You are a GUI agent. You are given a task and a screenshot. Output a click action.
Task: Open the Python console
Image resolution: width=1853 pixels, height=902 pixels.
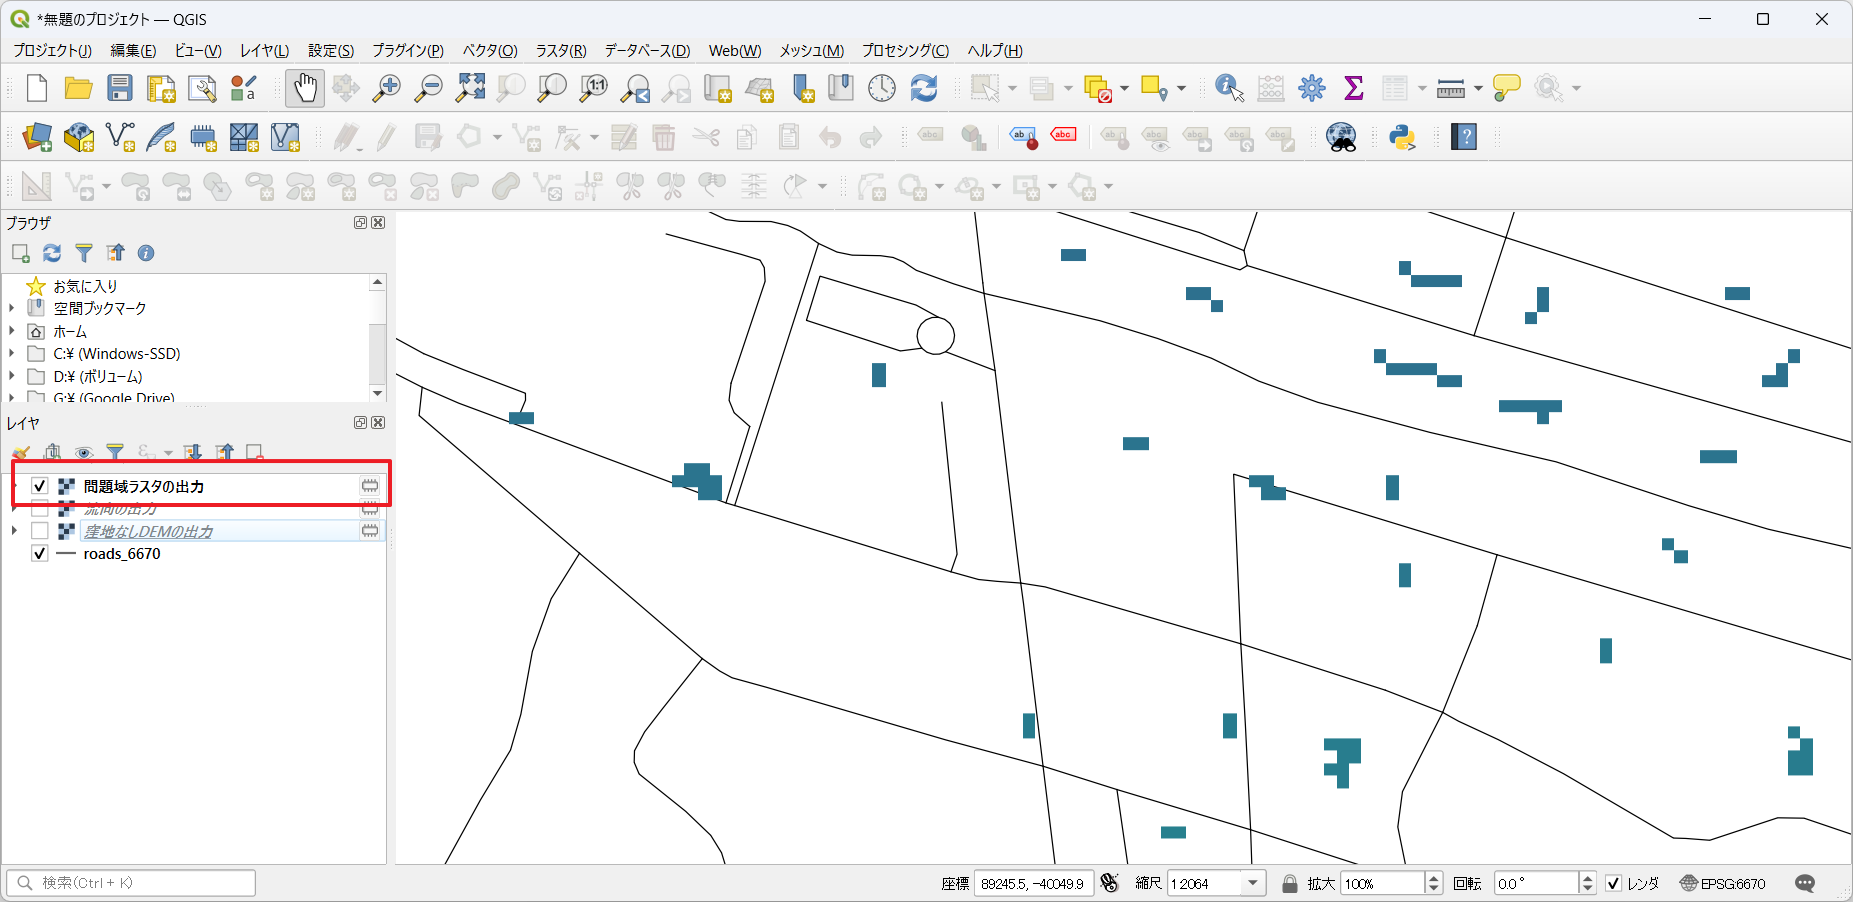[1402, 136]
